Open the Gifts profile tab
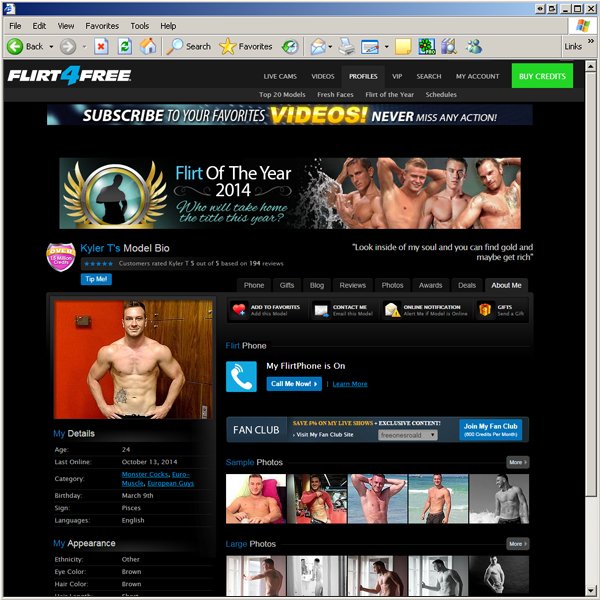The width and height of the screenshot is (600, 600). pos(287,285)
